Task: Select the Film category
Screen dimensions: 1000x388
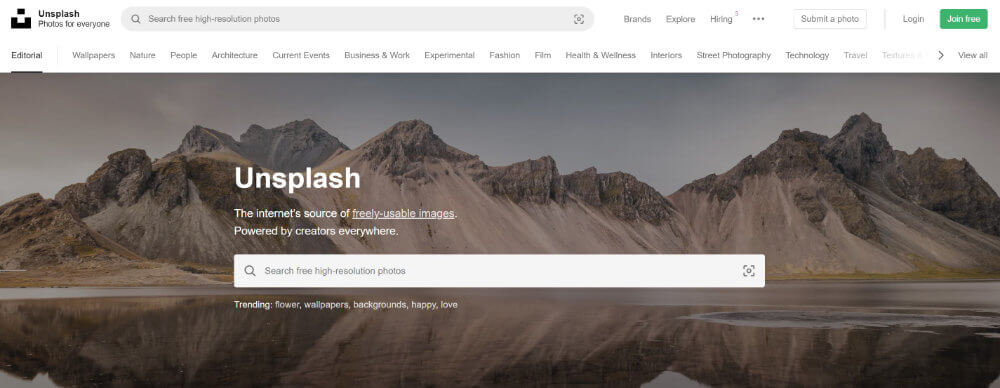Action: tap(543, 56)
